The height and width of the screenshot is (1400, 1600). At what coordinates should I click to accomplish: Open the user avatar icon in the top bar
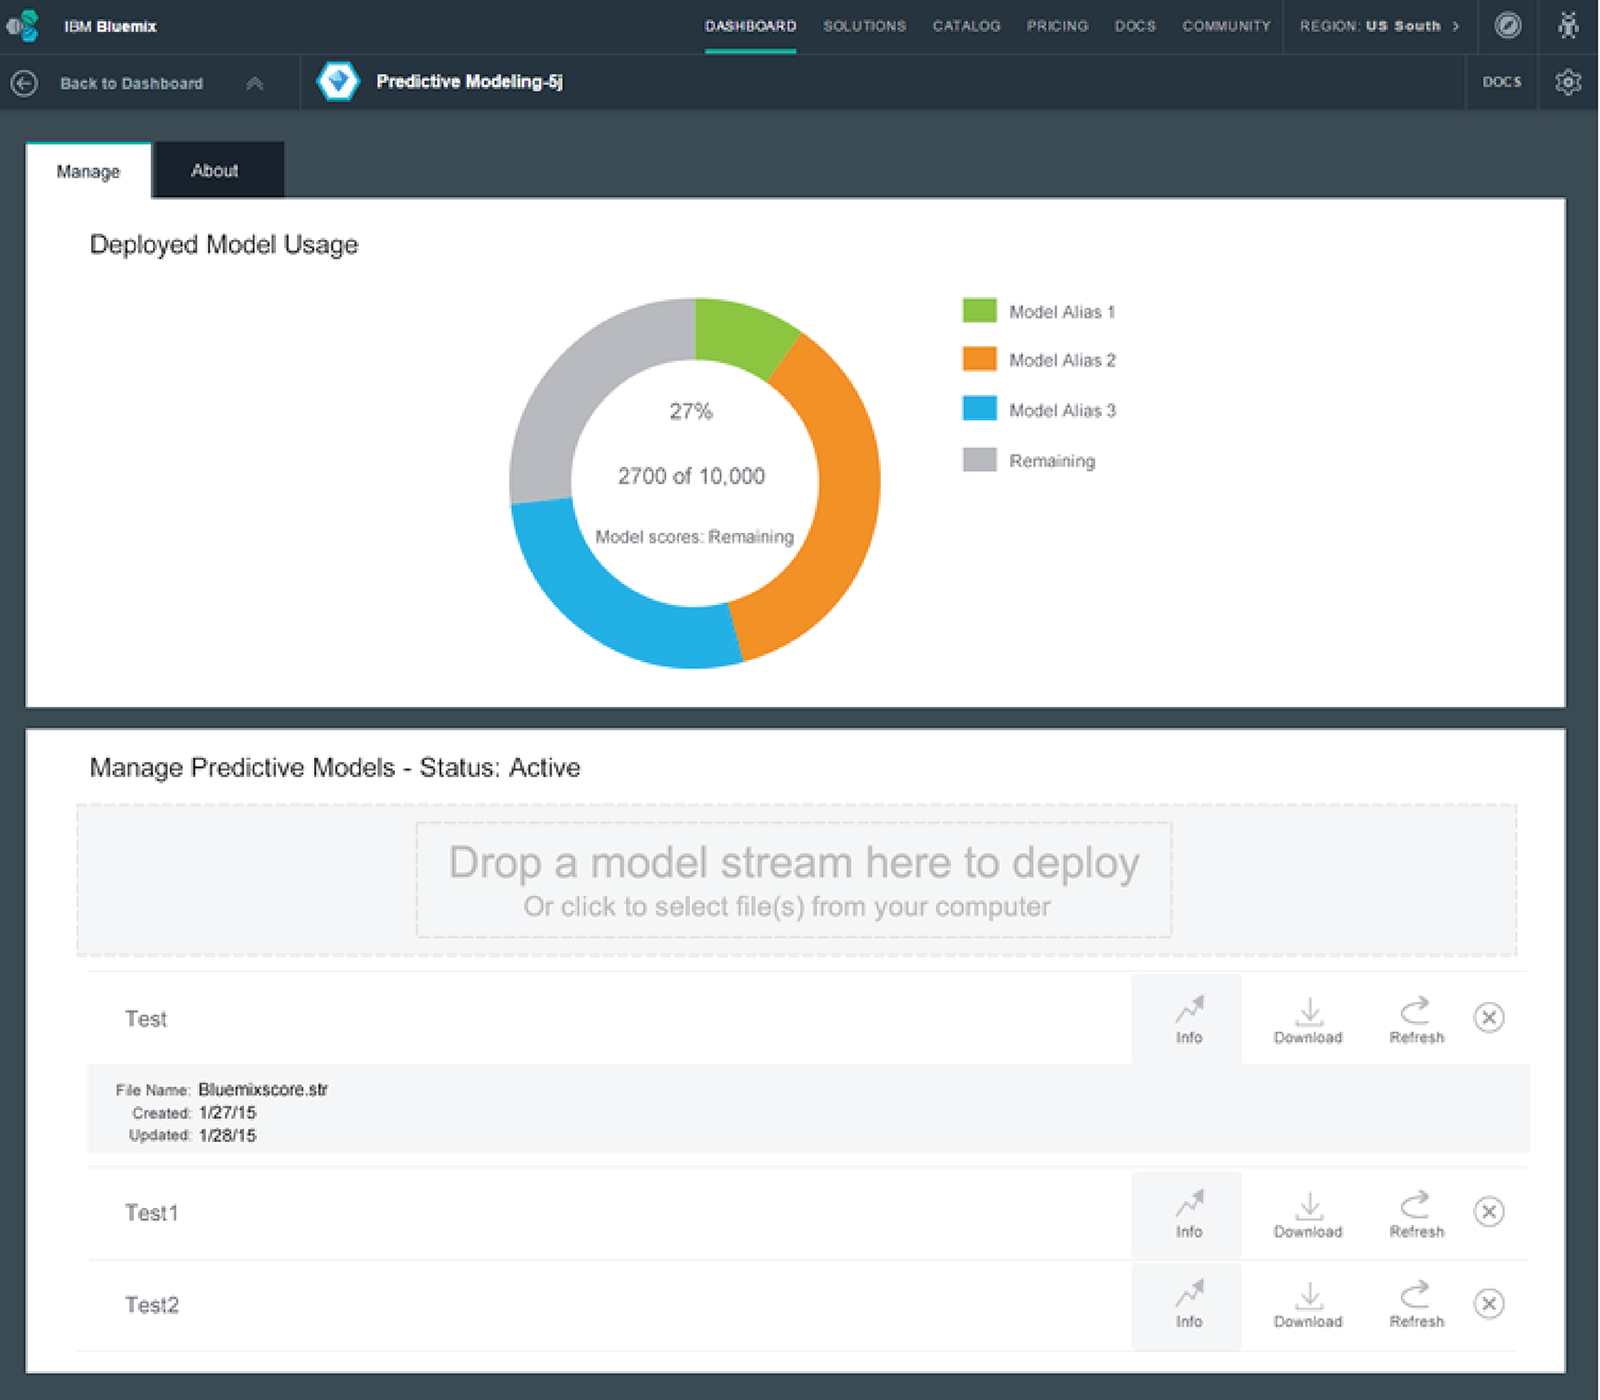(1568, 25)
